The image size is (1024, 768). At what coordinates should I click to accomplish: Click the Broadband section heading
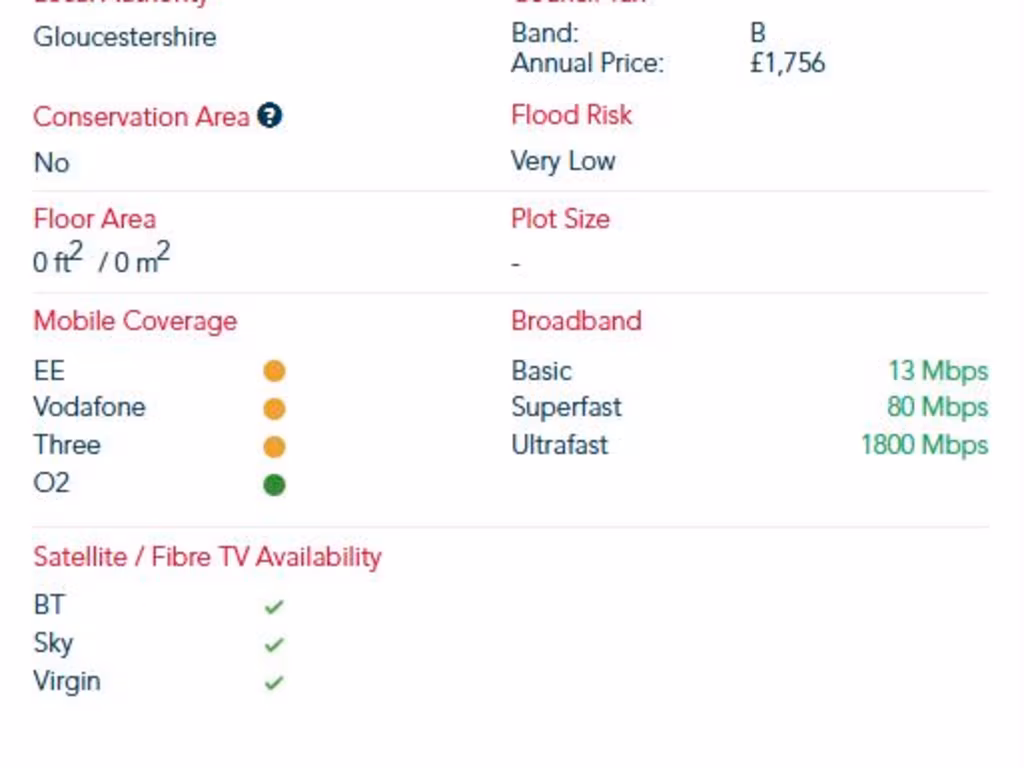(x=576, y=321)
